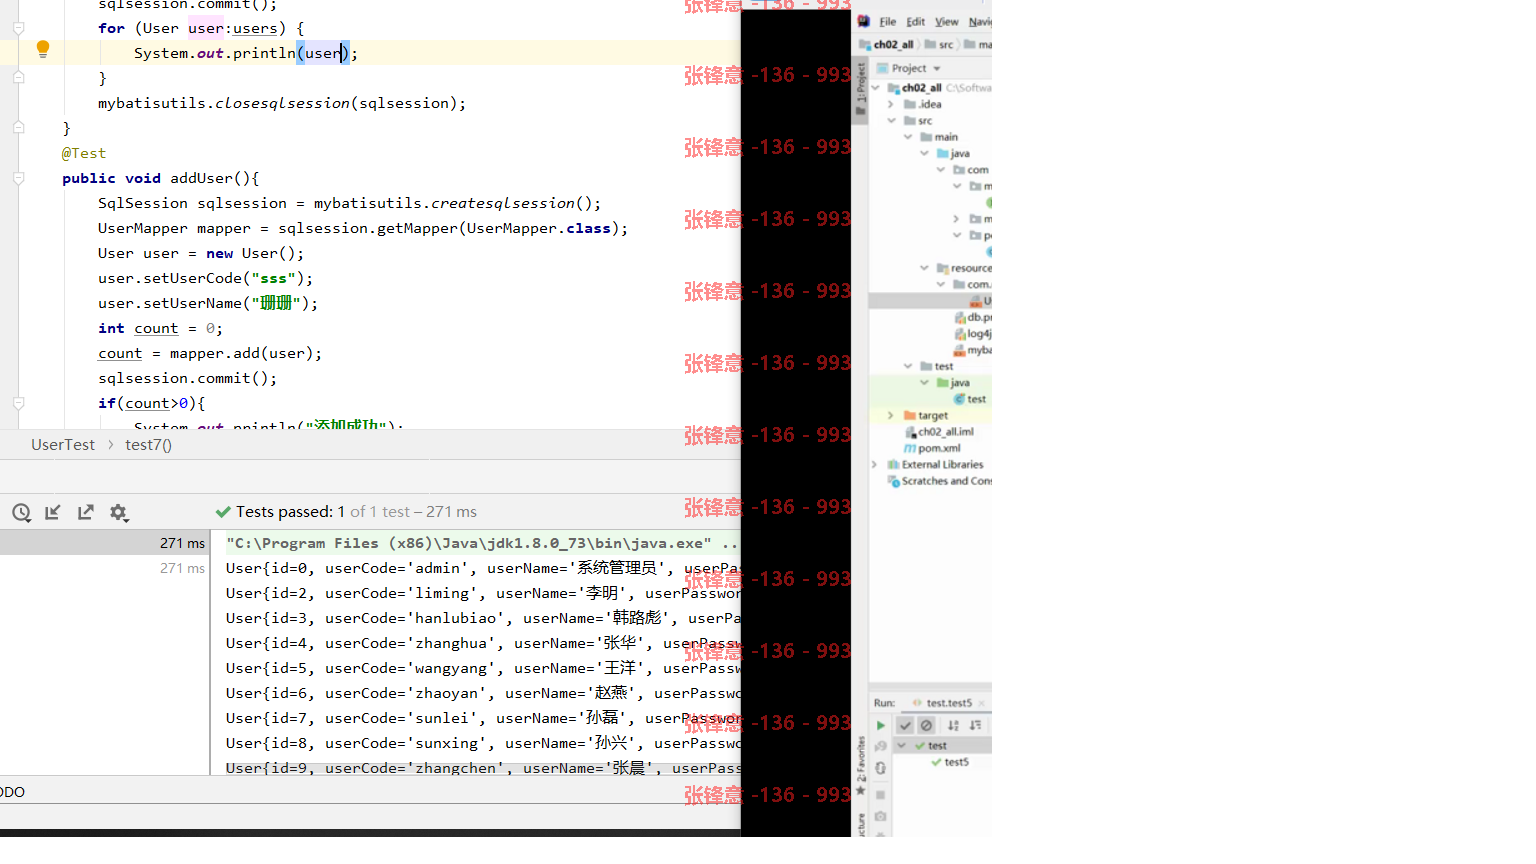Click the Stop square icon in small window
Image resolution: width=1536 pixels, height=864 pixels.
[x=880, y=794]
